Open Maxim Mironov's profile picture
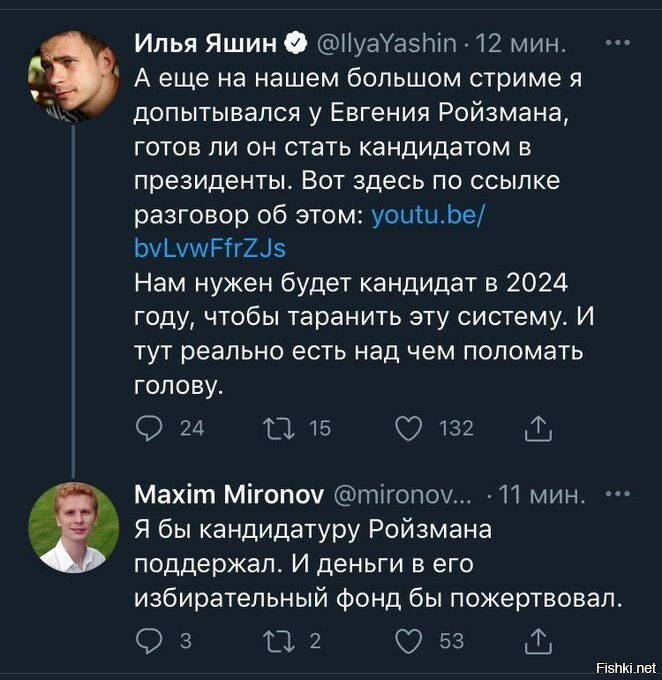This screenshot has width=662, height=680. (x=73, y=527)
